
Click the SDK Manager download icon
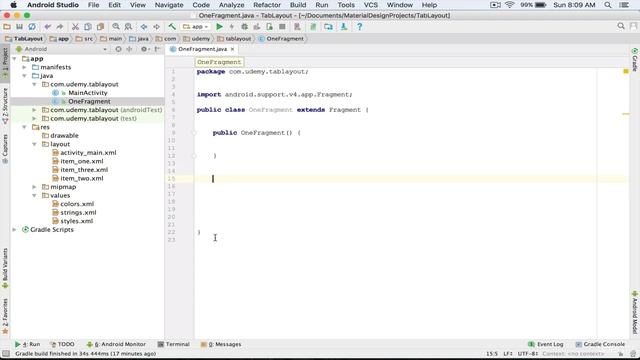pyautogui.click(x=344, y=27)
